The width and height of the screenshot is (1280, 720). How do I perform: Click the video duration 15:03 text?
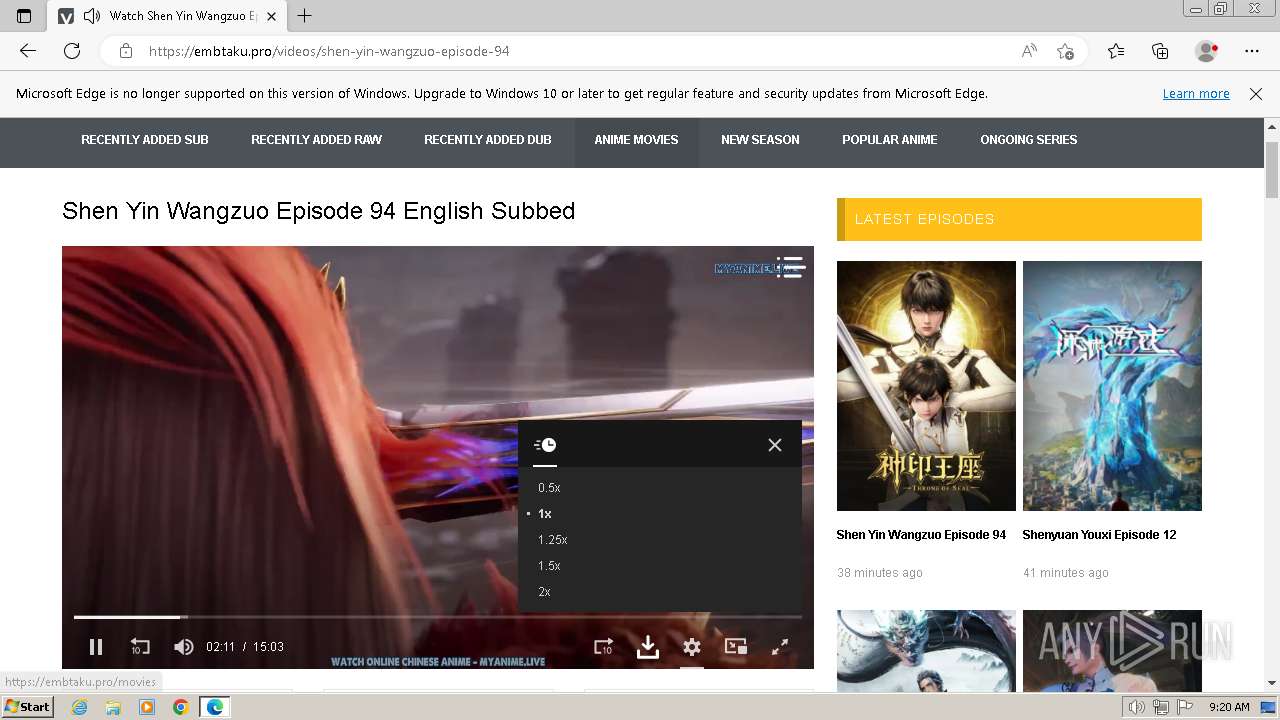268,647
